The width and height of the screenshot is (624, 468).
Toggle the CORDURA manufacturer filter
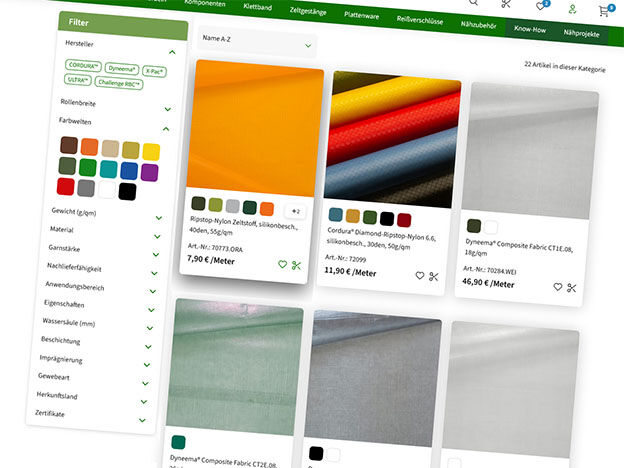[x=84, y=65]
